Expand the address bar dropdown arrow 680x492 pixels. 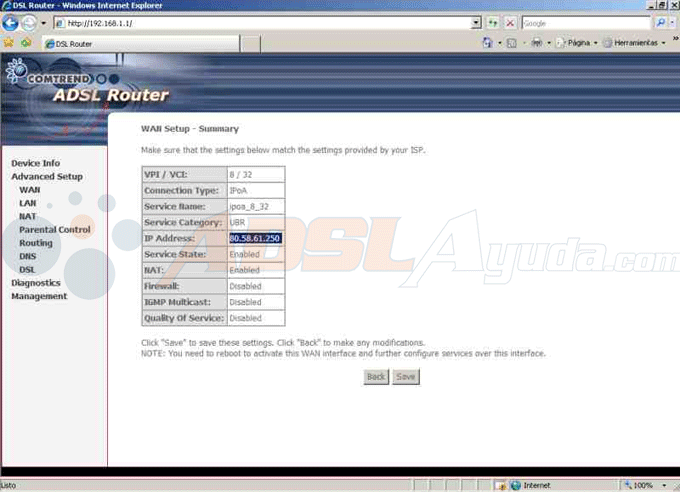click(x=476, y=22)
